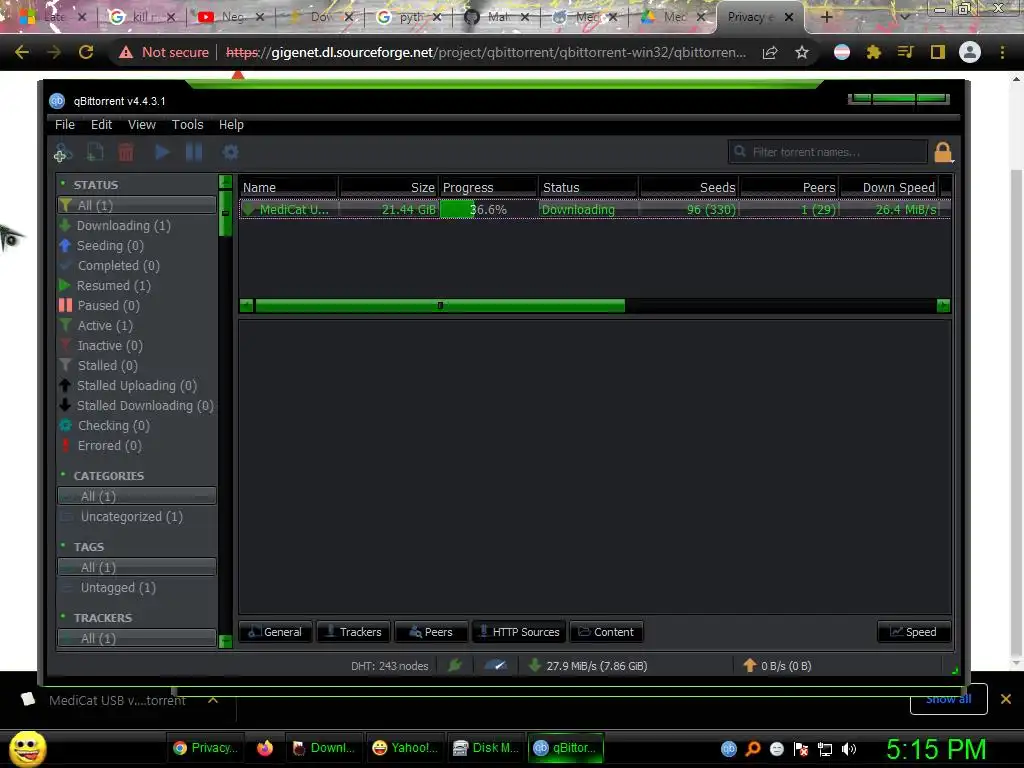Click the Add Torrent Link toolbar icon
This screenshot has height=768, width=1024.
click(x=63, y=153)
